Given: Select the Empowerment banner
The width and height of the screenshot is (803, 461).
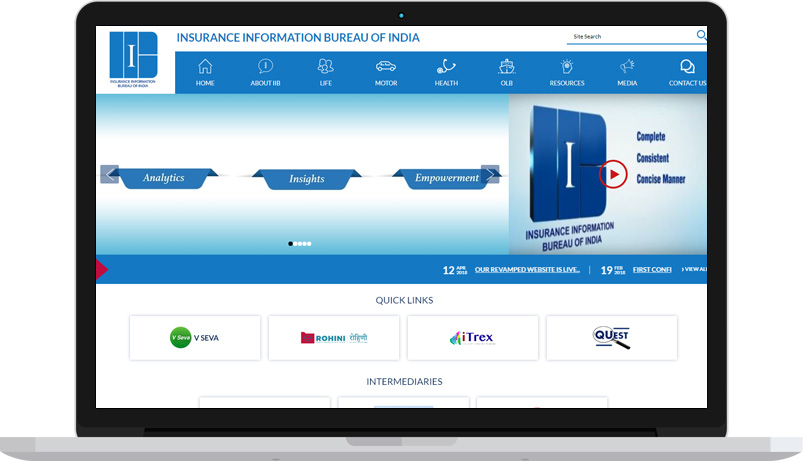Looking at the screenshot, I should 447,178.
